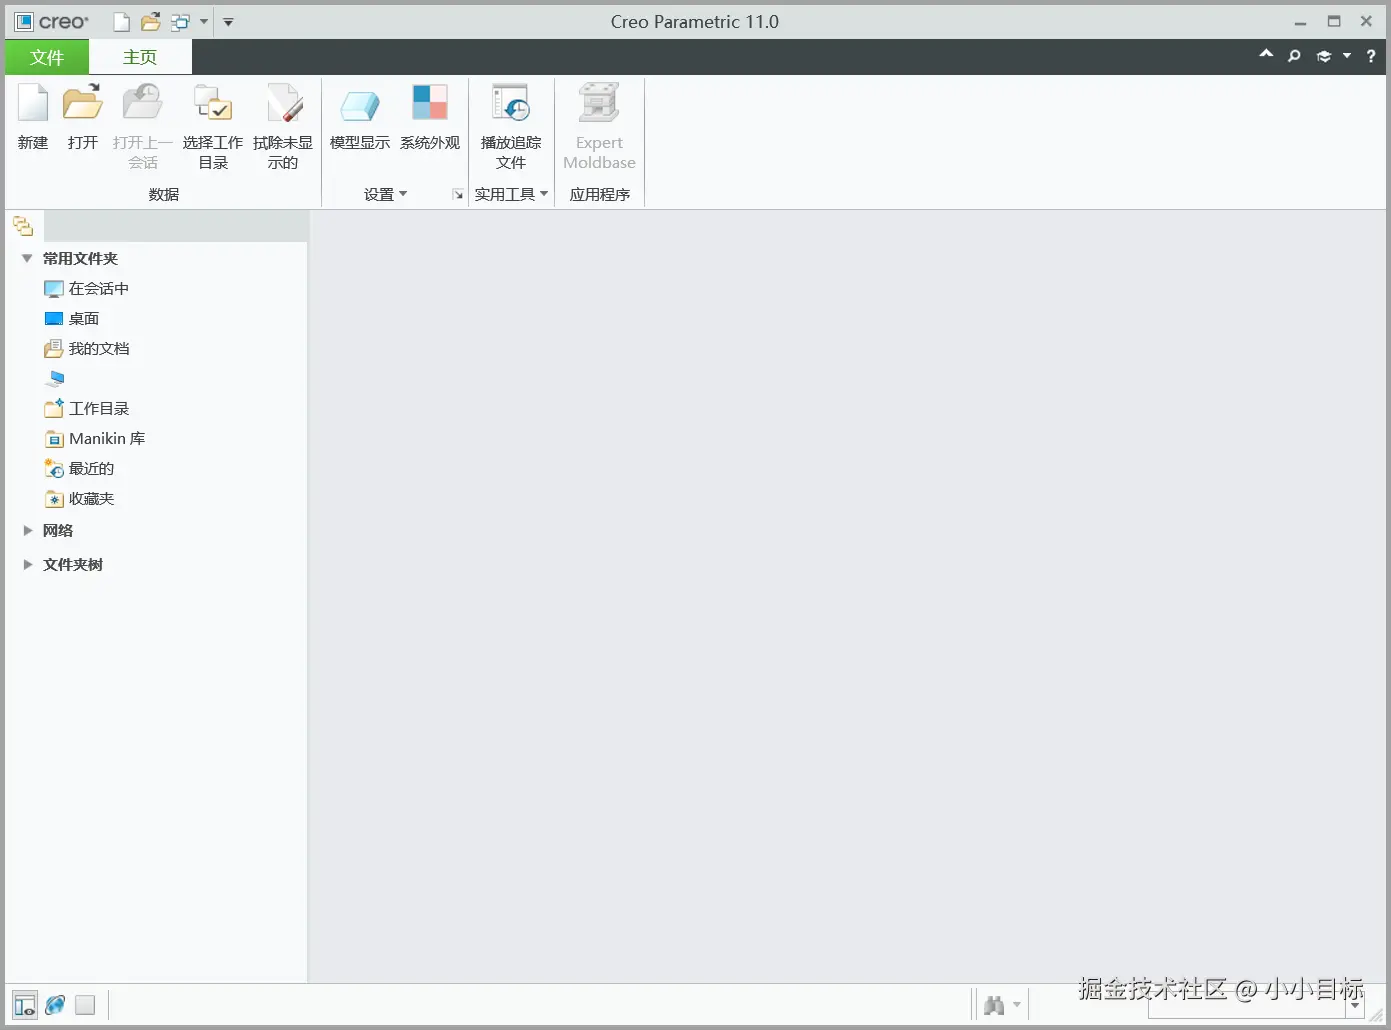Click quick-access New document icon in title bar
This screenshot has width=1391, height=1030.
click(122, 22)
